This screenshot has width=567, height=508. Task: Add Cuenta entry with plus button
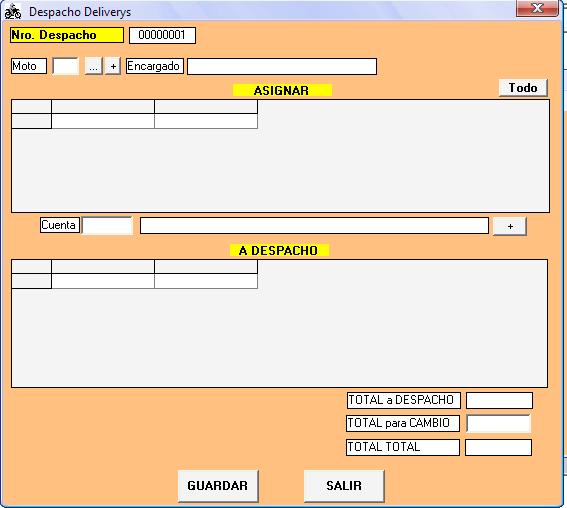coord(510,226)
